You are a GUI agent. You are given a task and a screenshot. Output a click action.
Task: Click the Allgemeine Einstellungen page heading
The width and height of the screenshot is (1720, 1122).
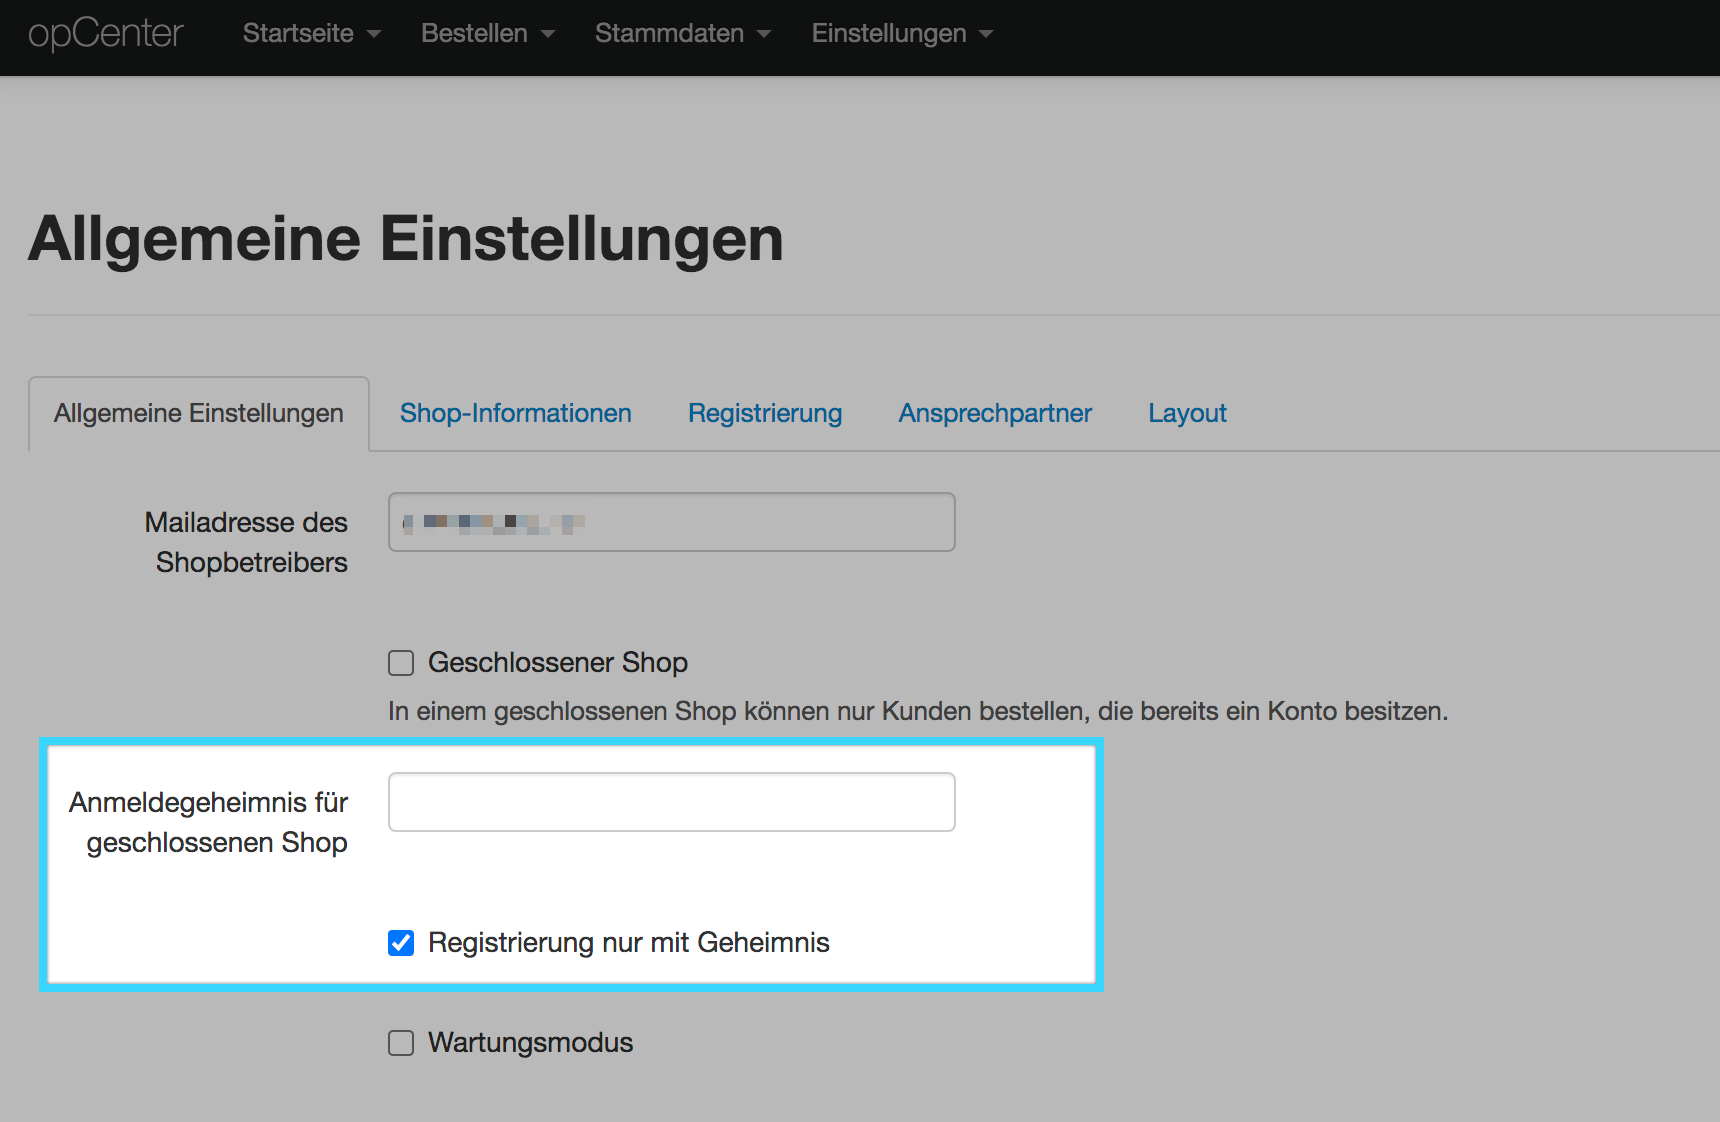406,238
